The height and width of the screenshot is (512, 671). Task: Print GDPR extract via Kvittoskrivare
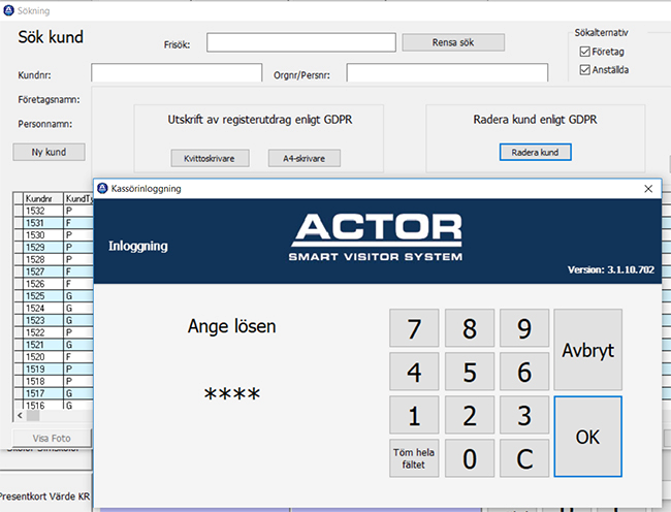210,158
